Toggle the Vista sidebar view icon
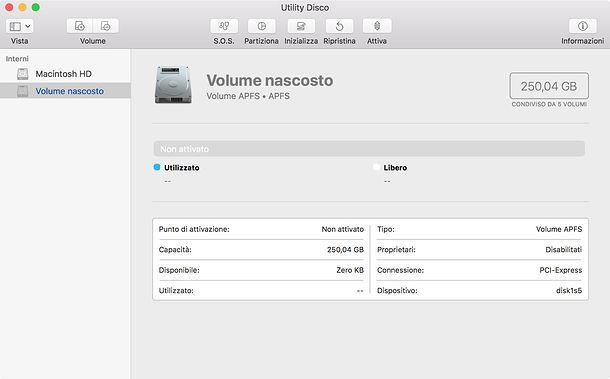Viewport: 610px width, 379px height. click(x=15, y=26)
